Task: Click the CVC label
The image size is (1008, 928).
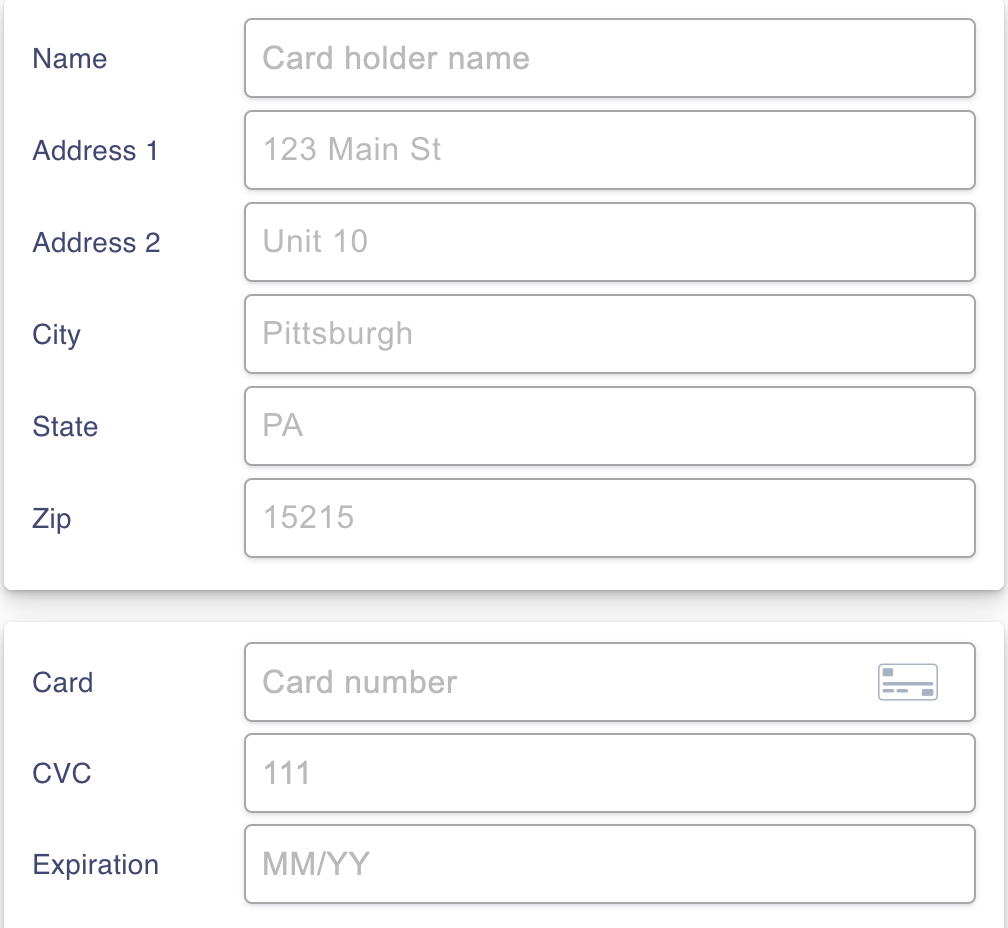Action: tap(63, 773)
